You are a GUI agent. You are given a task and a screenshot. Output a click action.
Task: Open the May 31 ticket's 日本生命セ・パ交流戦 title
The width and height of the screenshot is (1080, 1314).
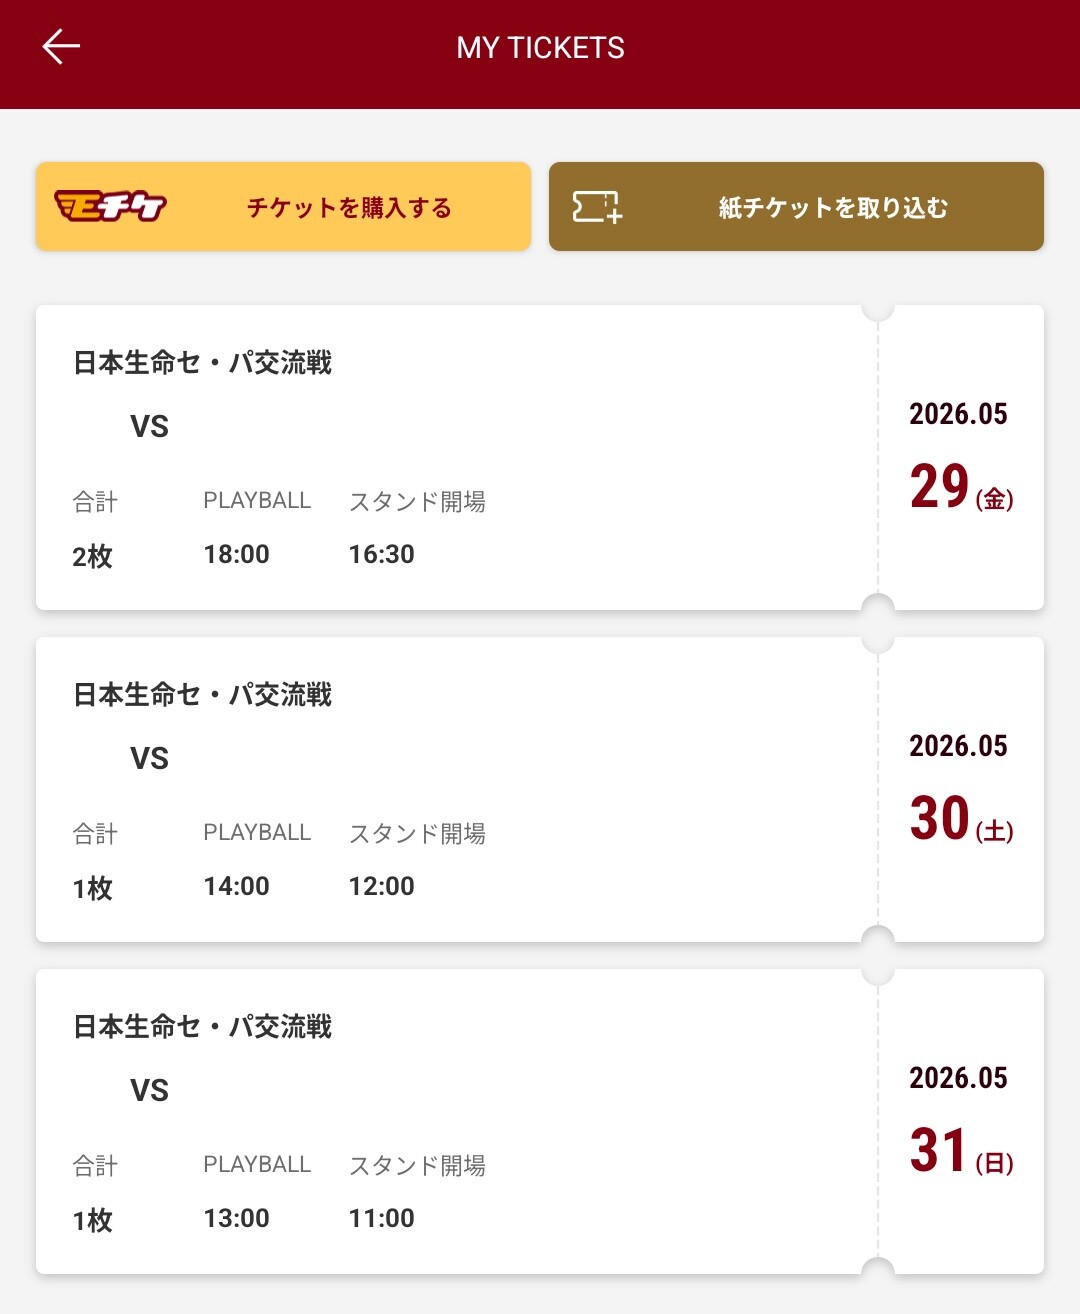(203, 1027)
